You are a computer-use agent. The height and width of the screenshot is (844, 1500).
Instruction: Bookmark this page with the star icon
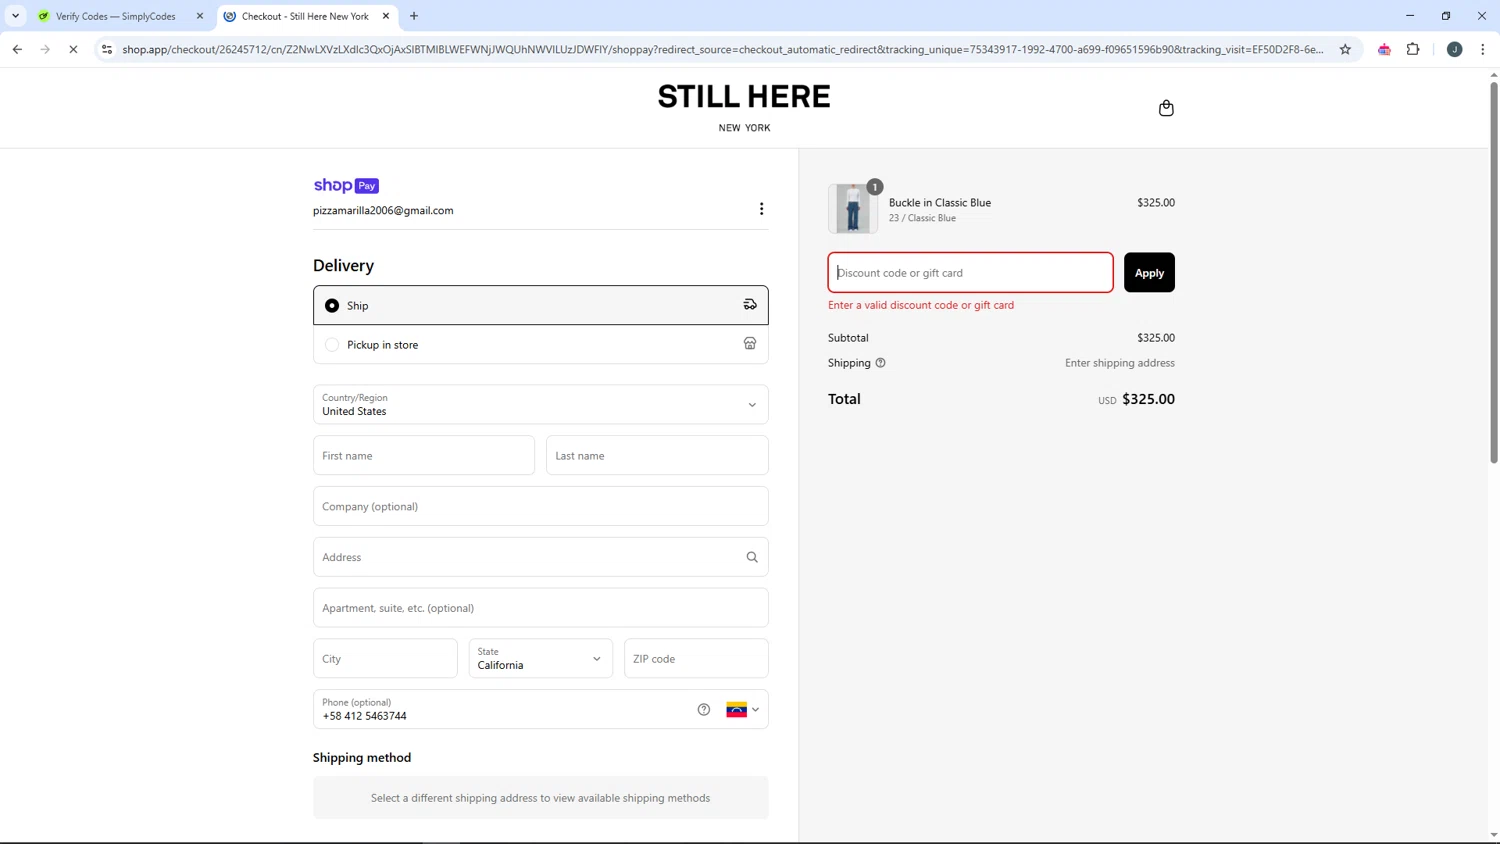[1345, 49]
